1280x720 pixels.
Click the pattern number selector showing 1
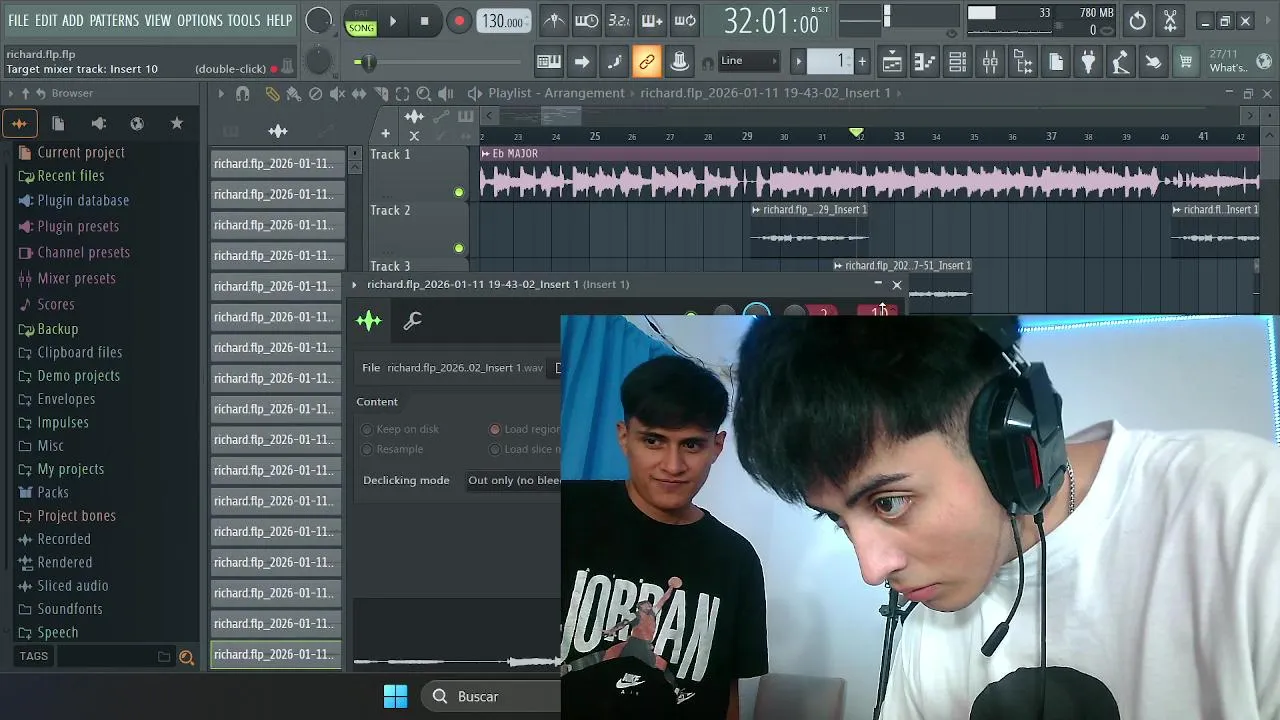(x=829, y=61)
